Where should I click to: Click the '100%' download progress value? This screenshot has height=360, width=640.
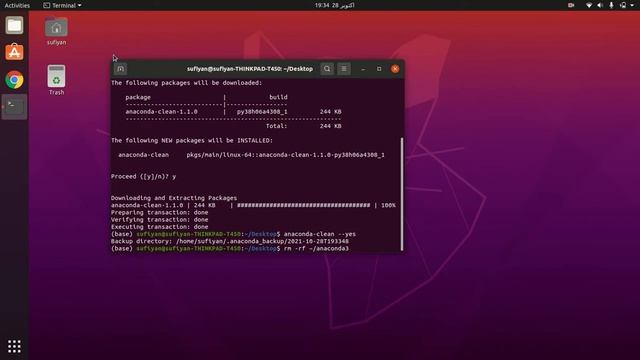pos(388,205)
